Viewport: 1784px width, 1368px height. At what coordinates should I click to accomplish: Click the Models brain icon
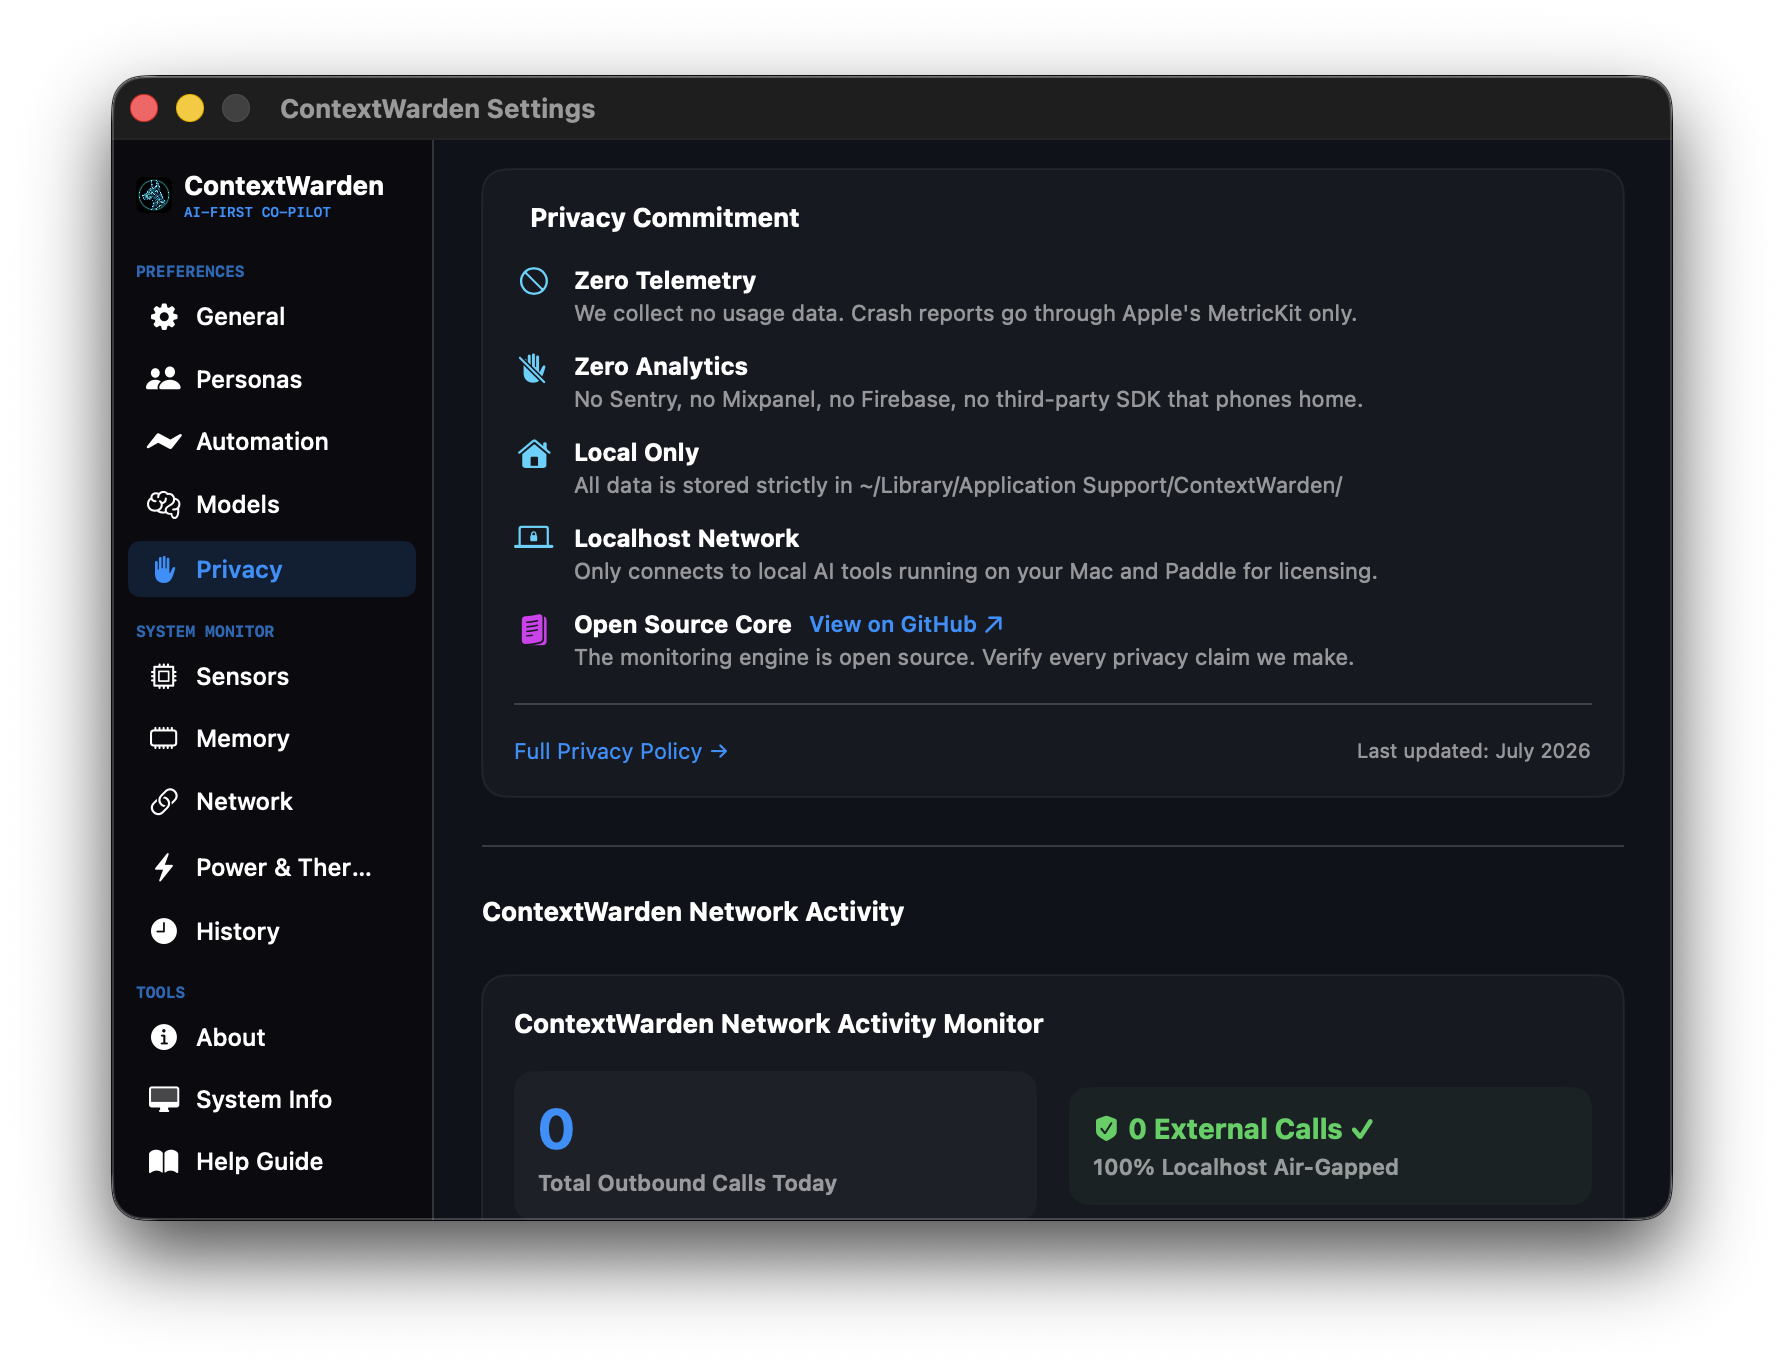[x=164, y=504]
